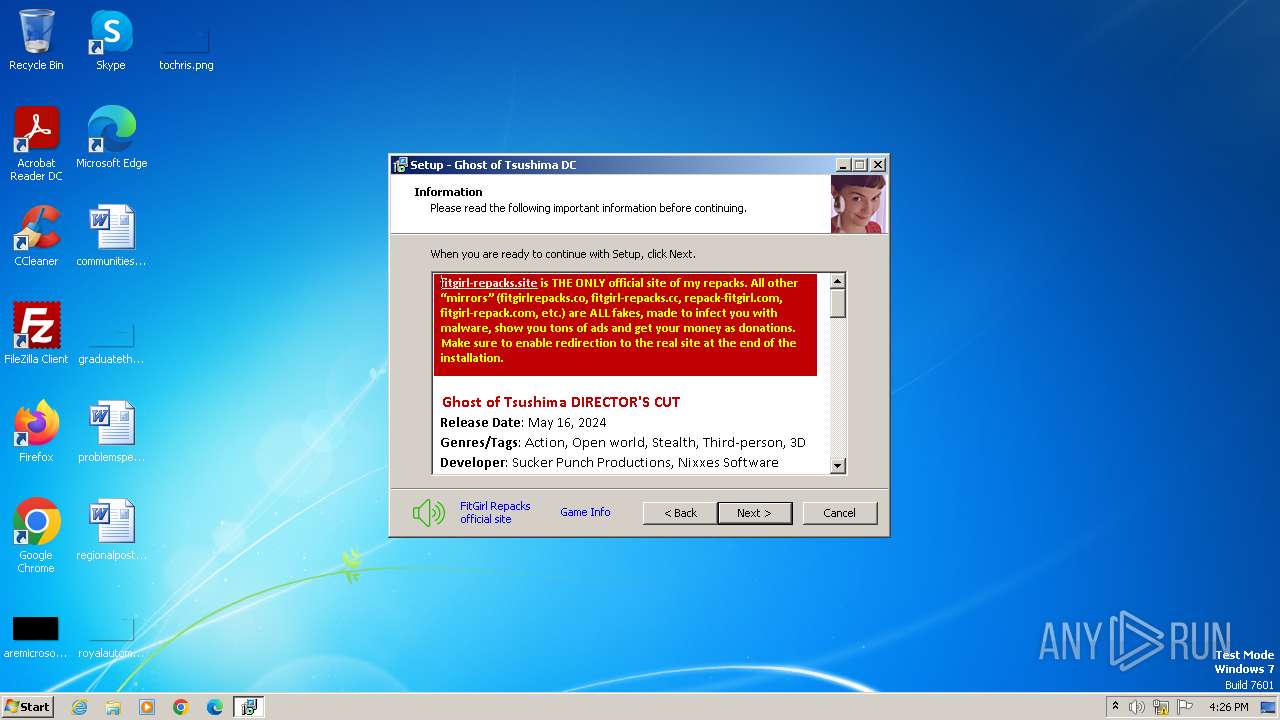This screenshot has height=720, width=1280.
Task: Select the royalautom file icon on desktop
Action: click(111, 637)
